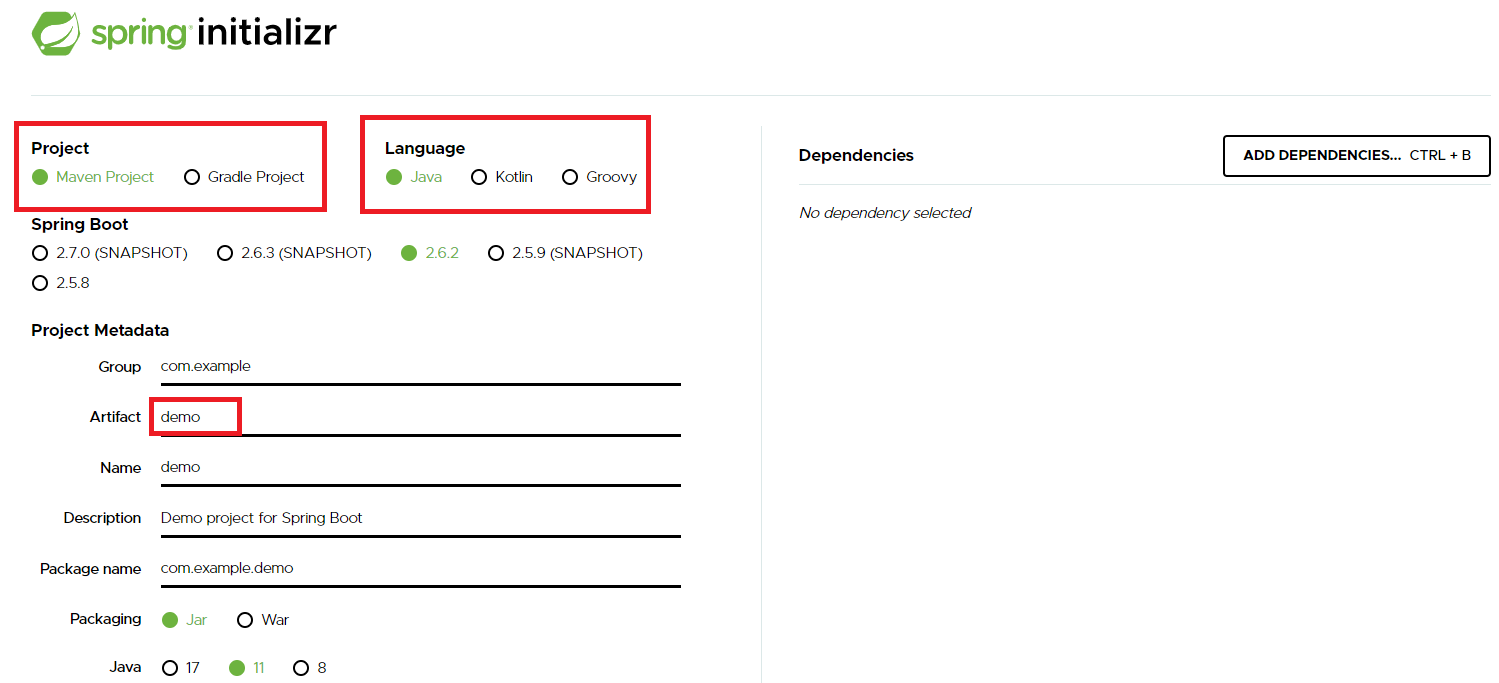Click the Spring Initializr logo
Image resolution: width=1499 pixels, height=683 pixels.
click(184, 33)
